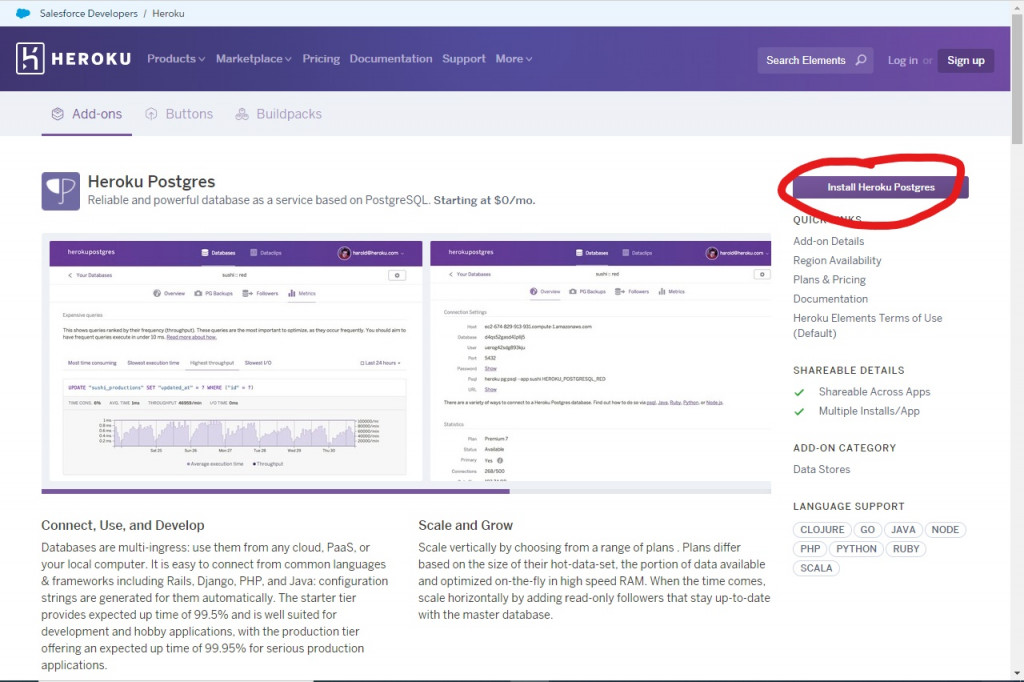The width and height of the screenshot is (1024, 682).
Task: Open the Support menu item
Action: pyautogui.click(x=464, y=59)
